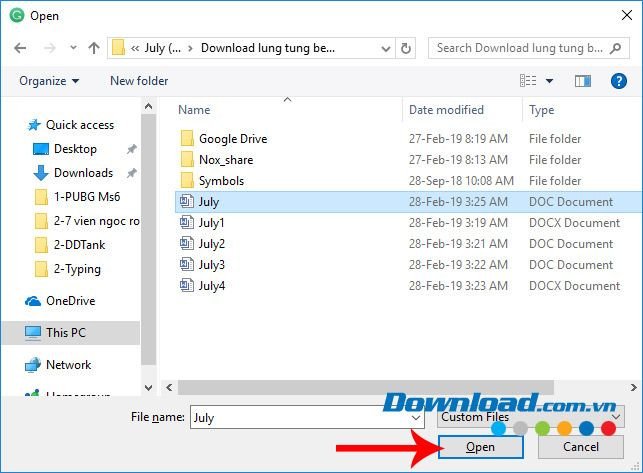Click the Cancel button
This screenshot has width=643, height=473.
[x=580, y=447]
